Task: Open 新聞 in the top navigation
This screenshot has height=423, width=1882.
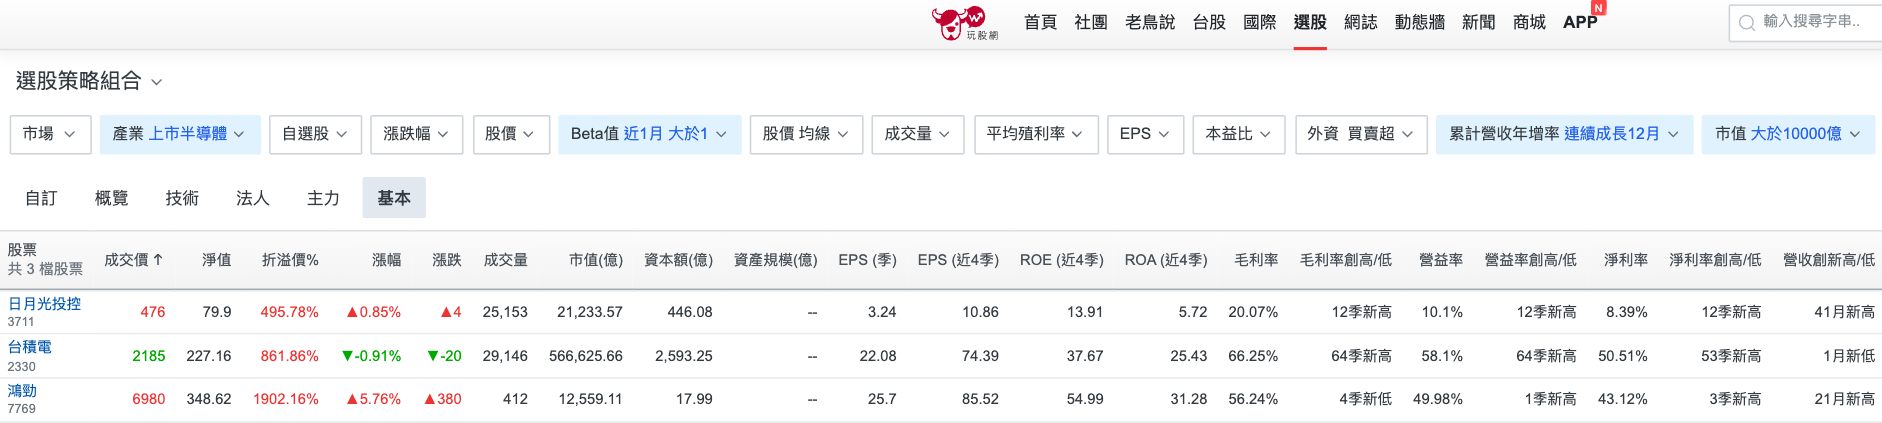Action: click(1478, 22)
